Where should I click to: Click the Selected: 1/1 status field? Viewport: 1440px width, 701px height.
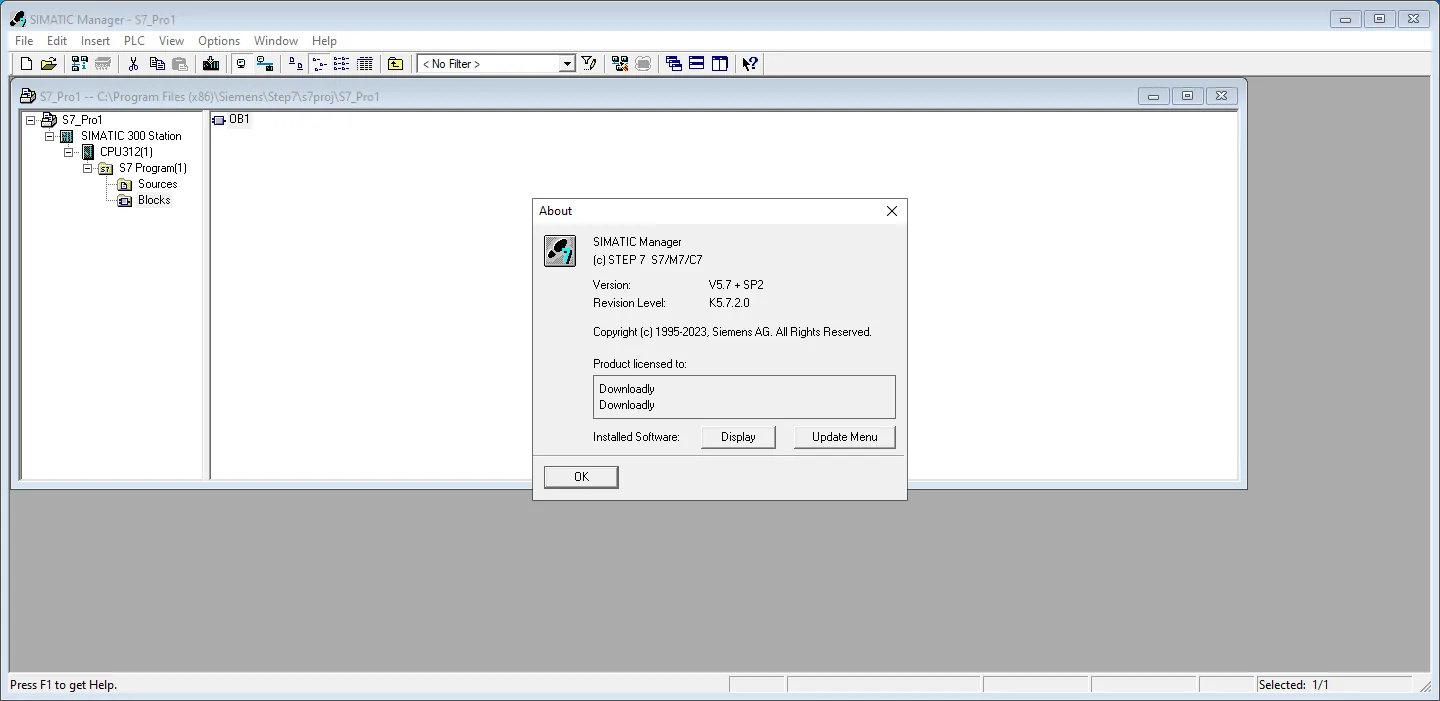pyautogui.click(x=1334, y=685)
